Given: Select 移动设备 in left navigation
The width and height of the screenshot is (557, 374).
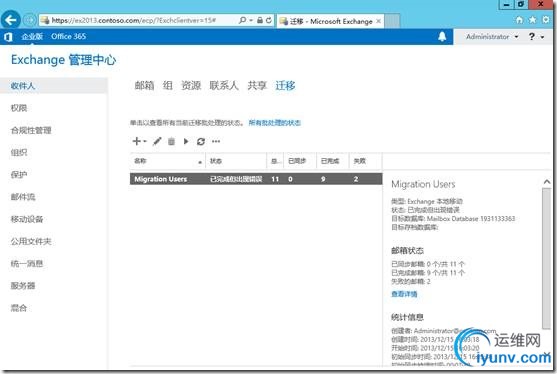Looking at the screenshot, I should (x=27, y=219).
